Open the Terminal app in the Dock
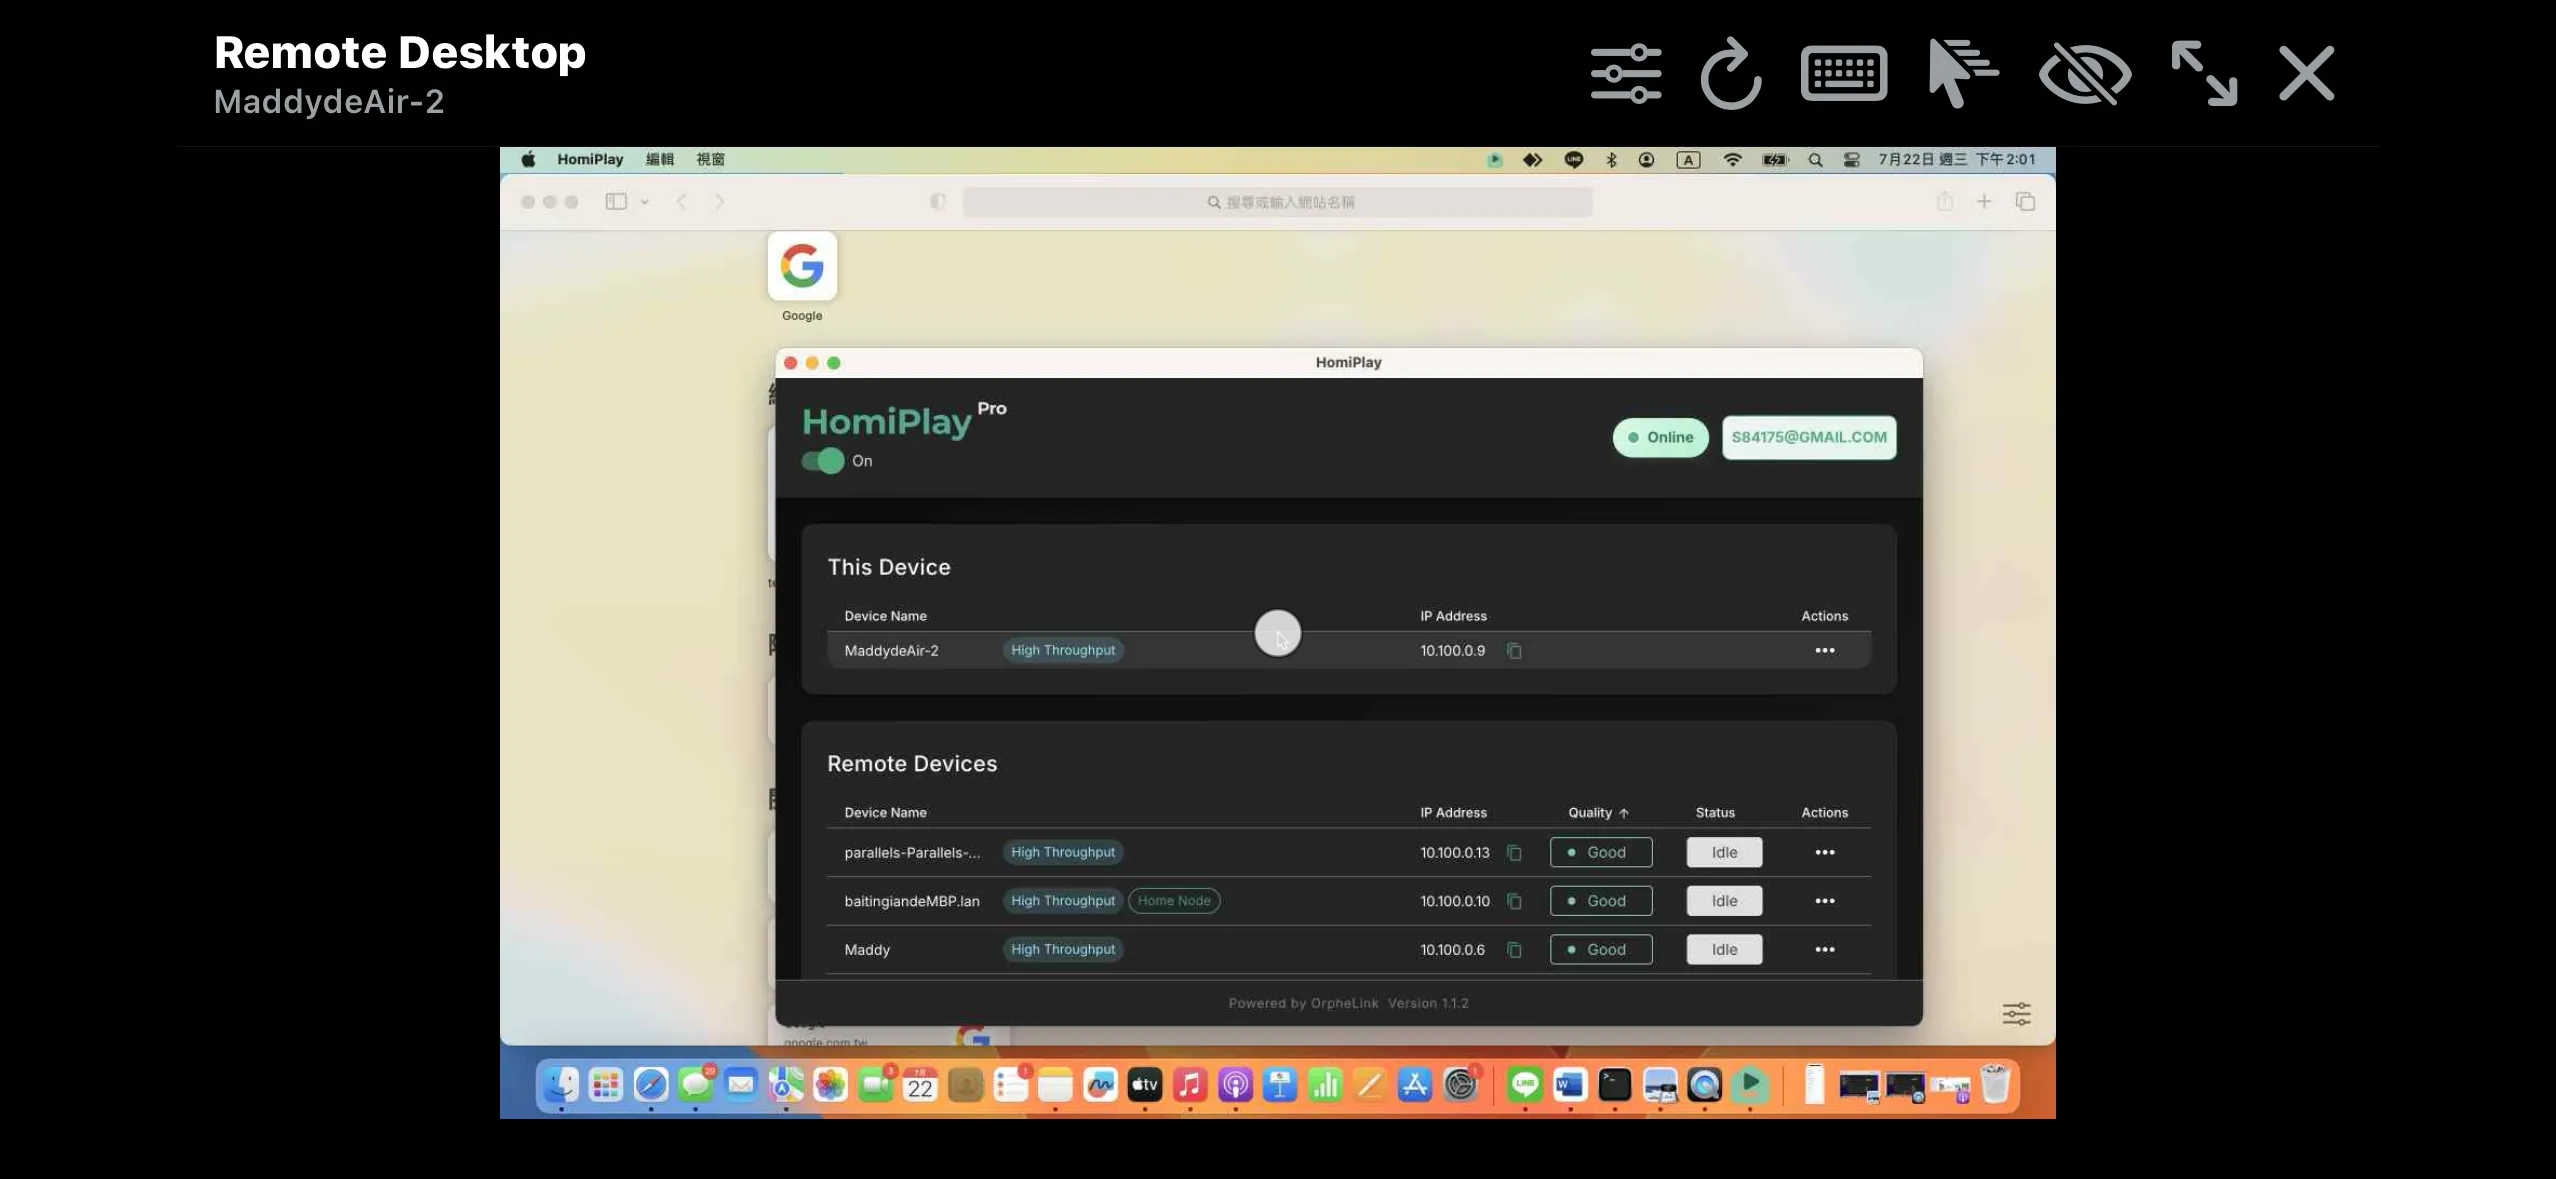 1615,1085
